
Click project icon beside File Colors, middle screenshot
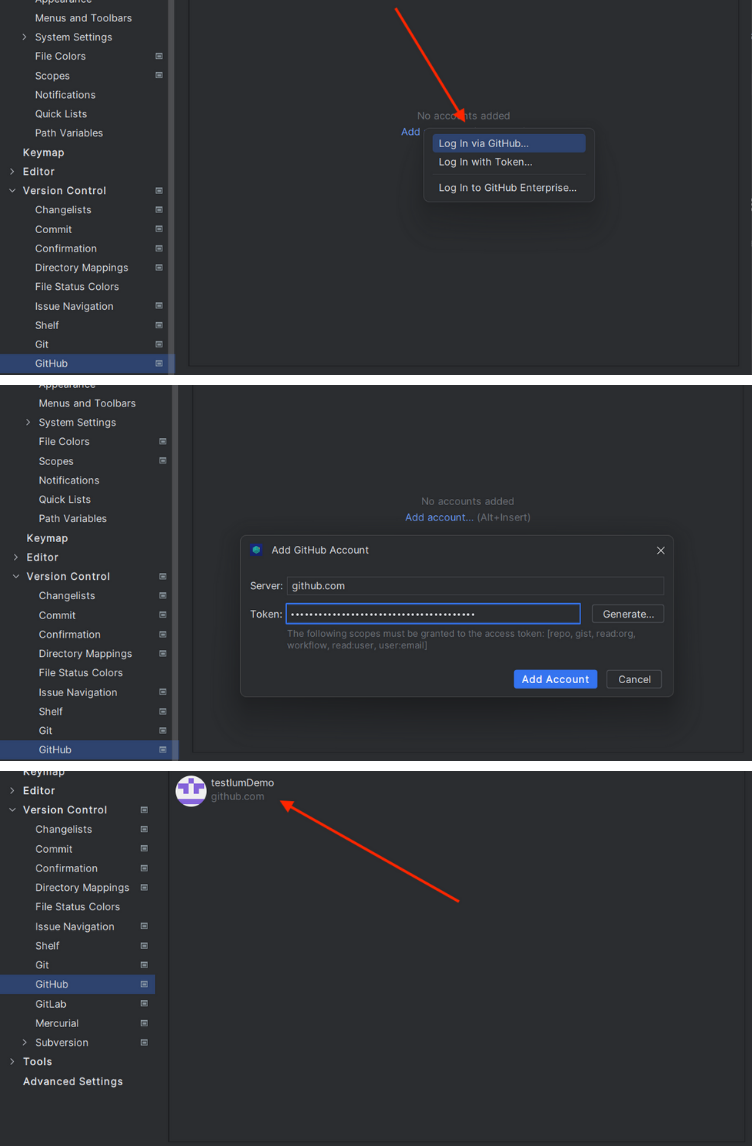[162, 441]
